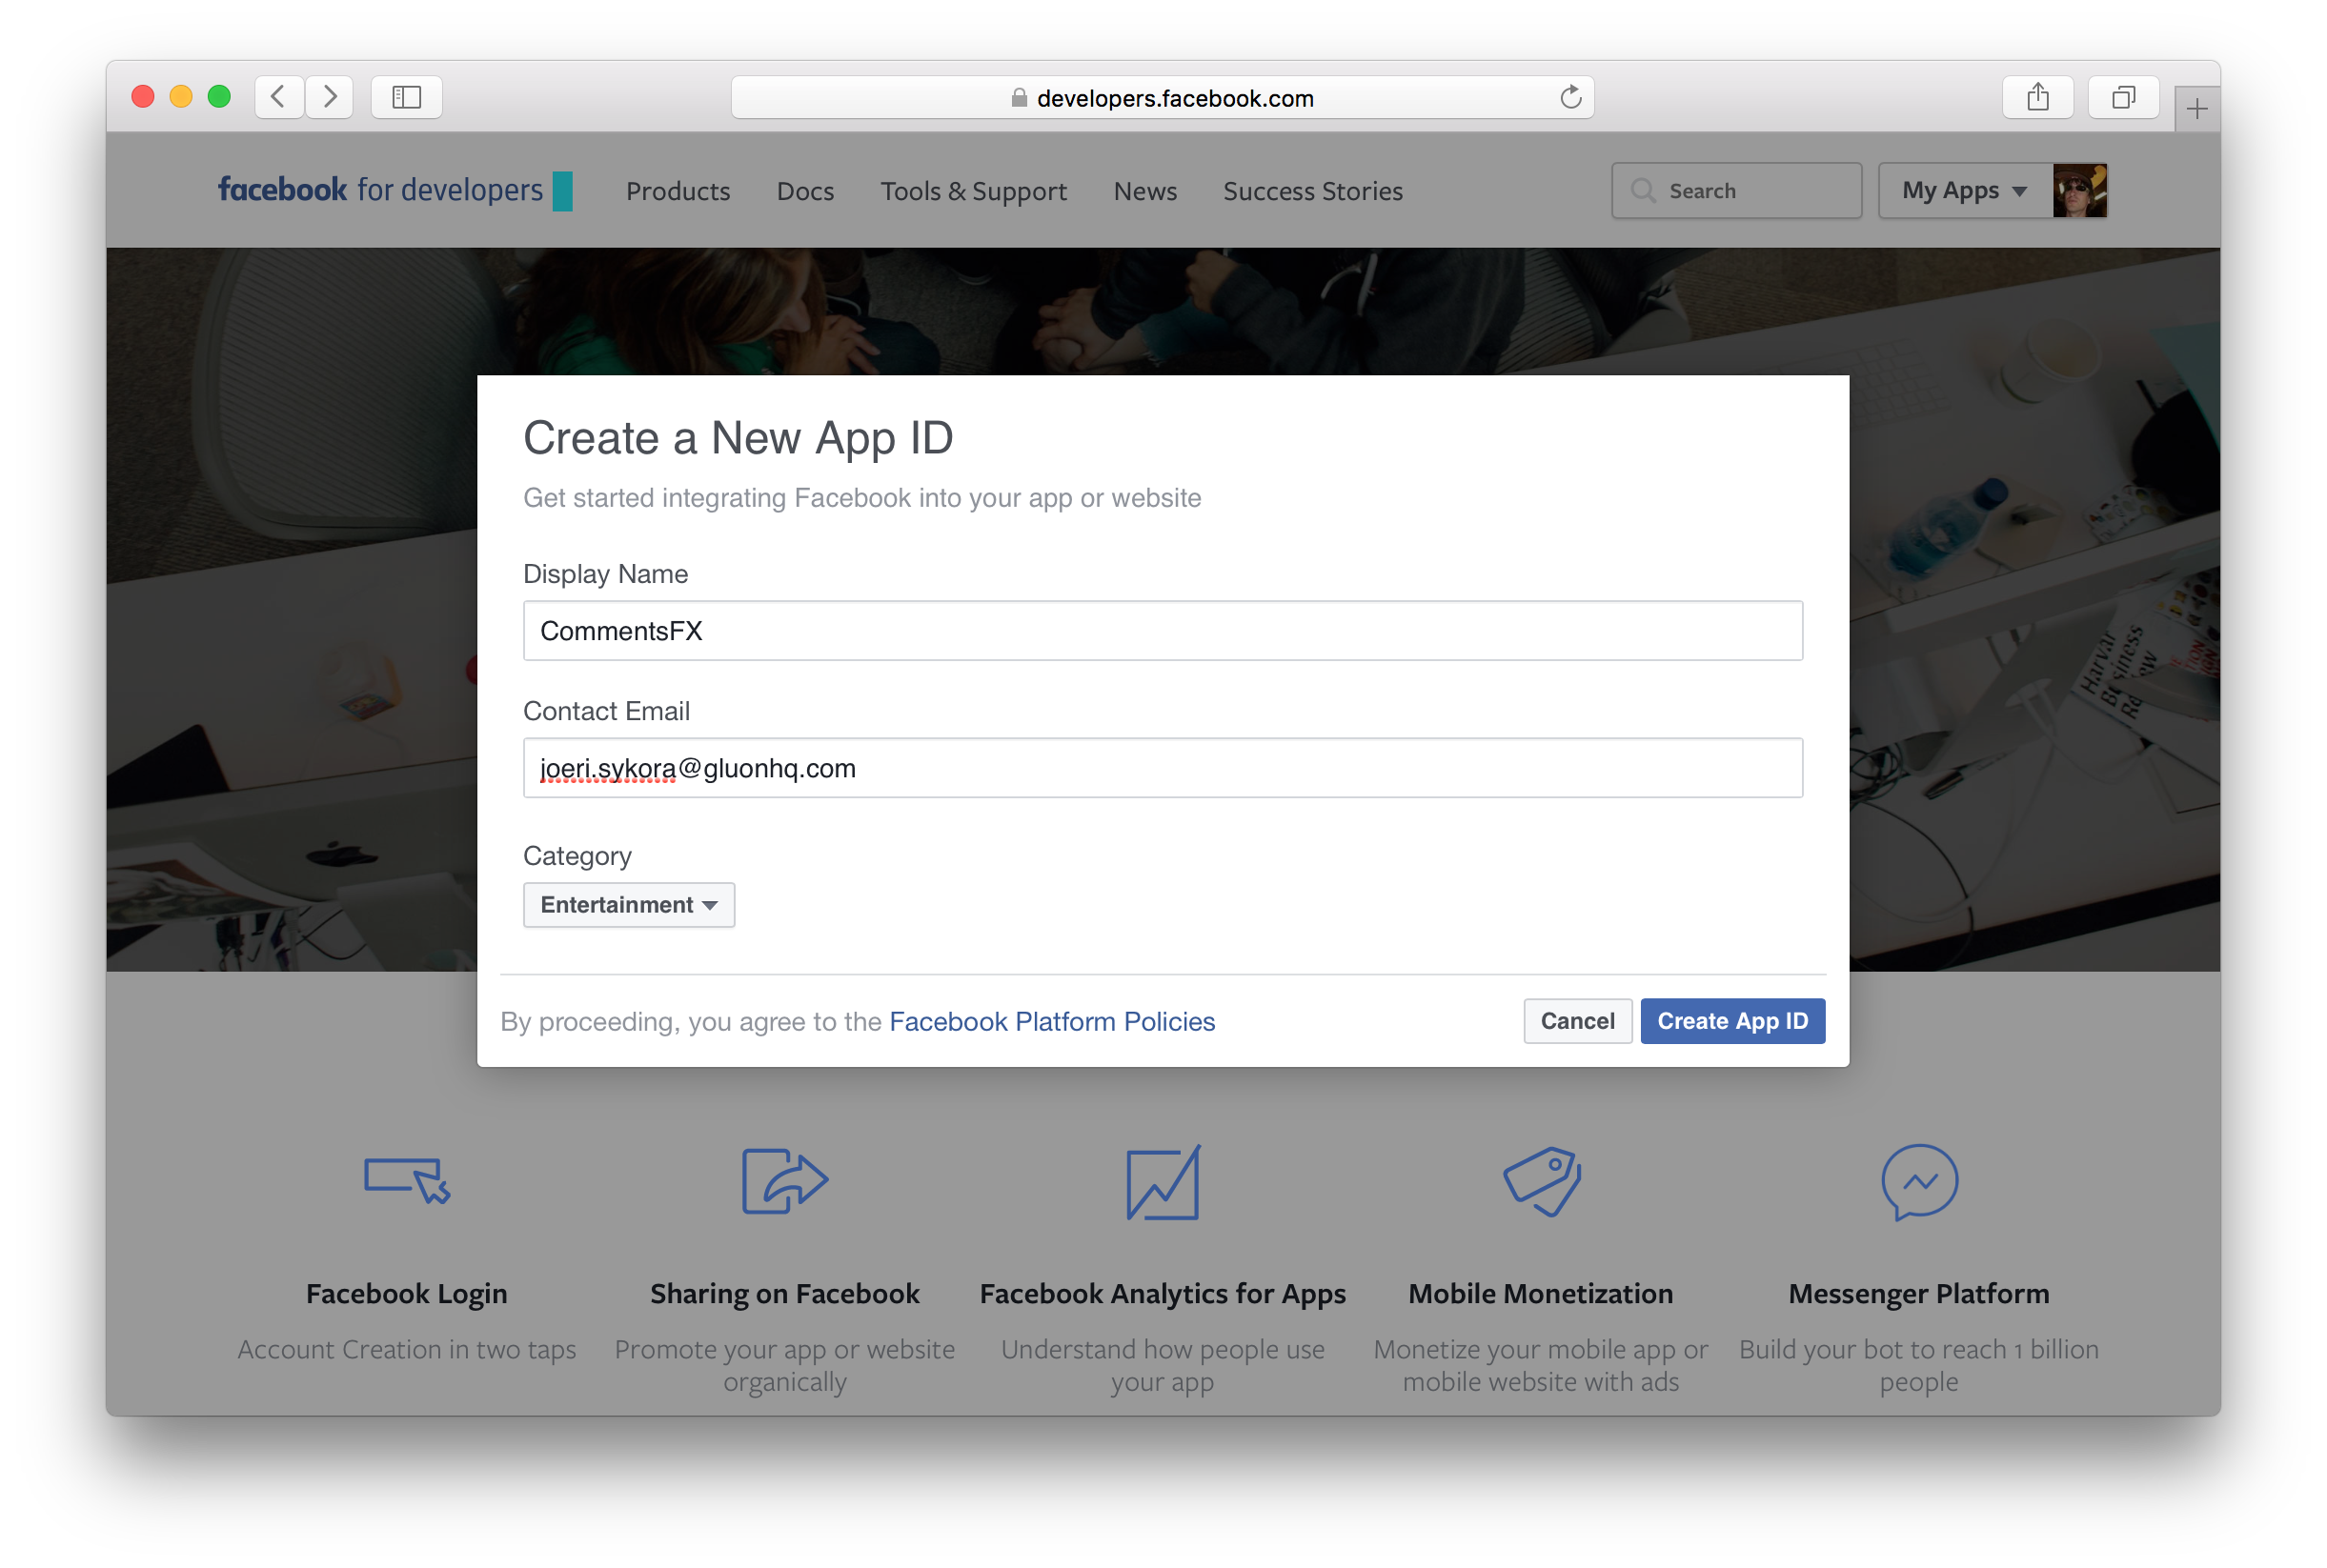
Task: Click the Facebook Platform Policies link
Action: (1051, 1020)
